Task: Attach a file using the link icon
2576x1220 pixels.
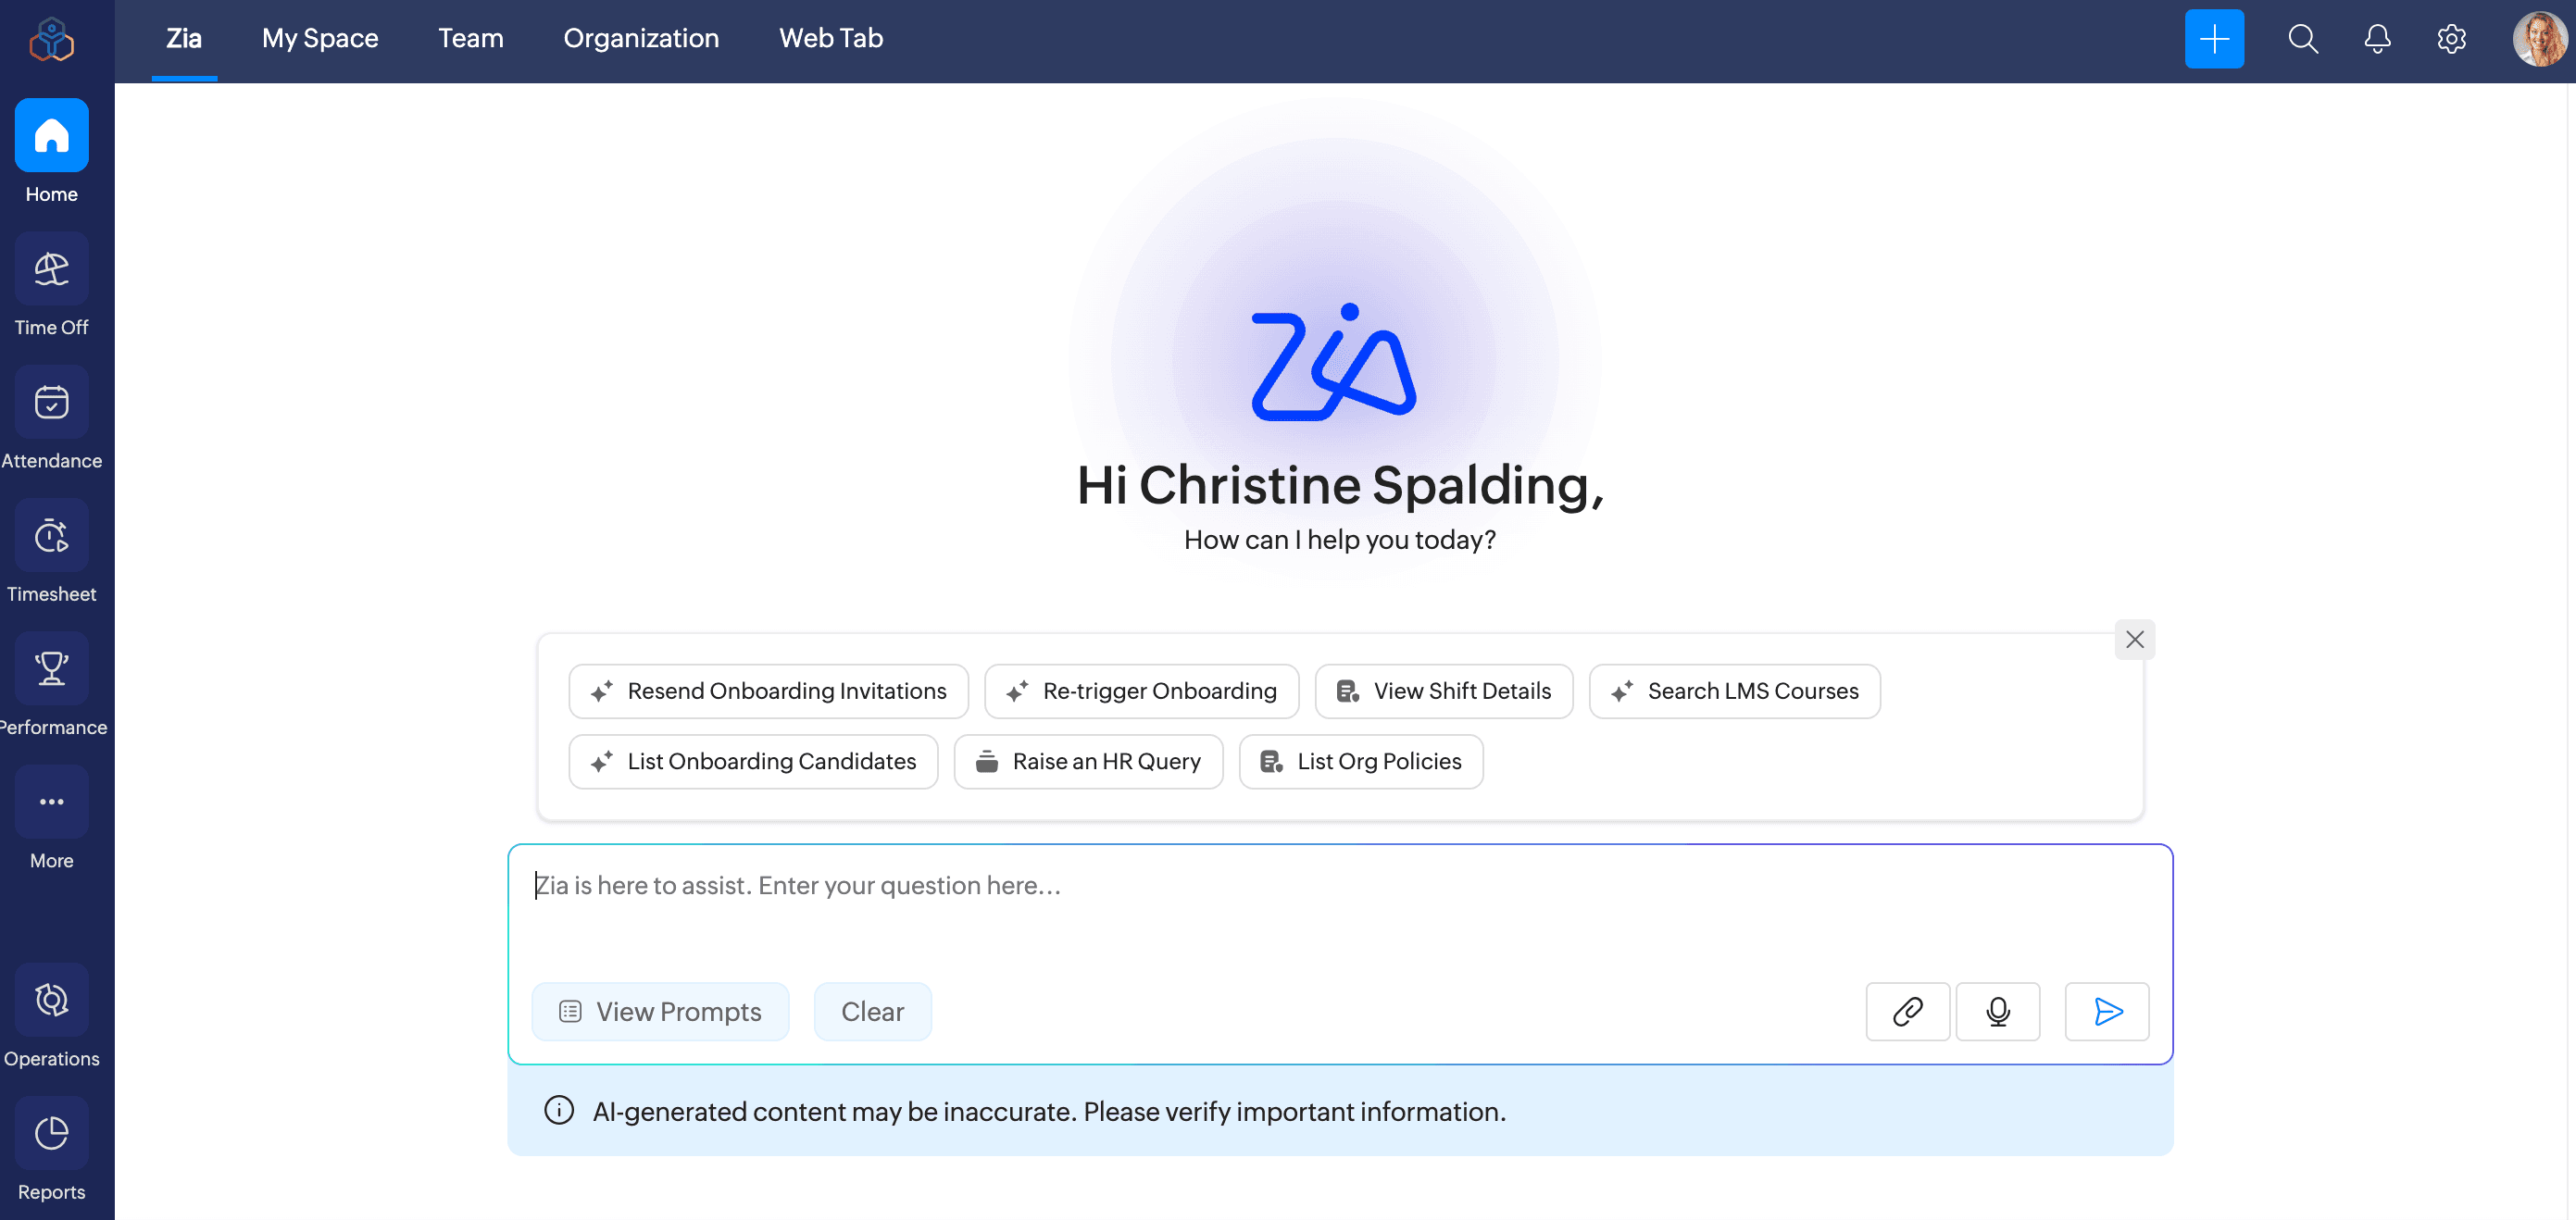Action: [1907, 1011]
